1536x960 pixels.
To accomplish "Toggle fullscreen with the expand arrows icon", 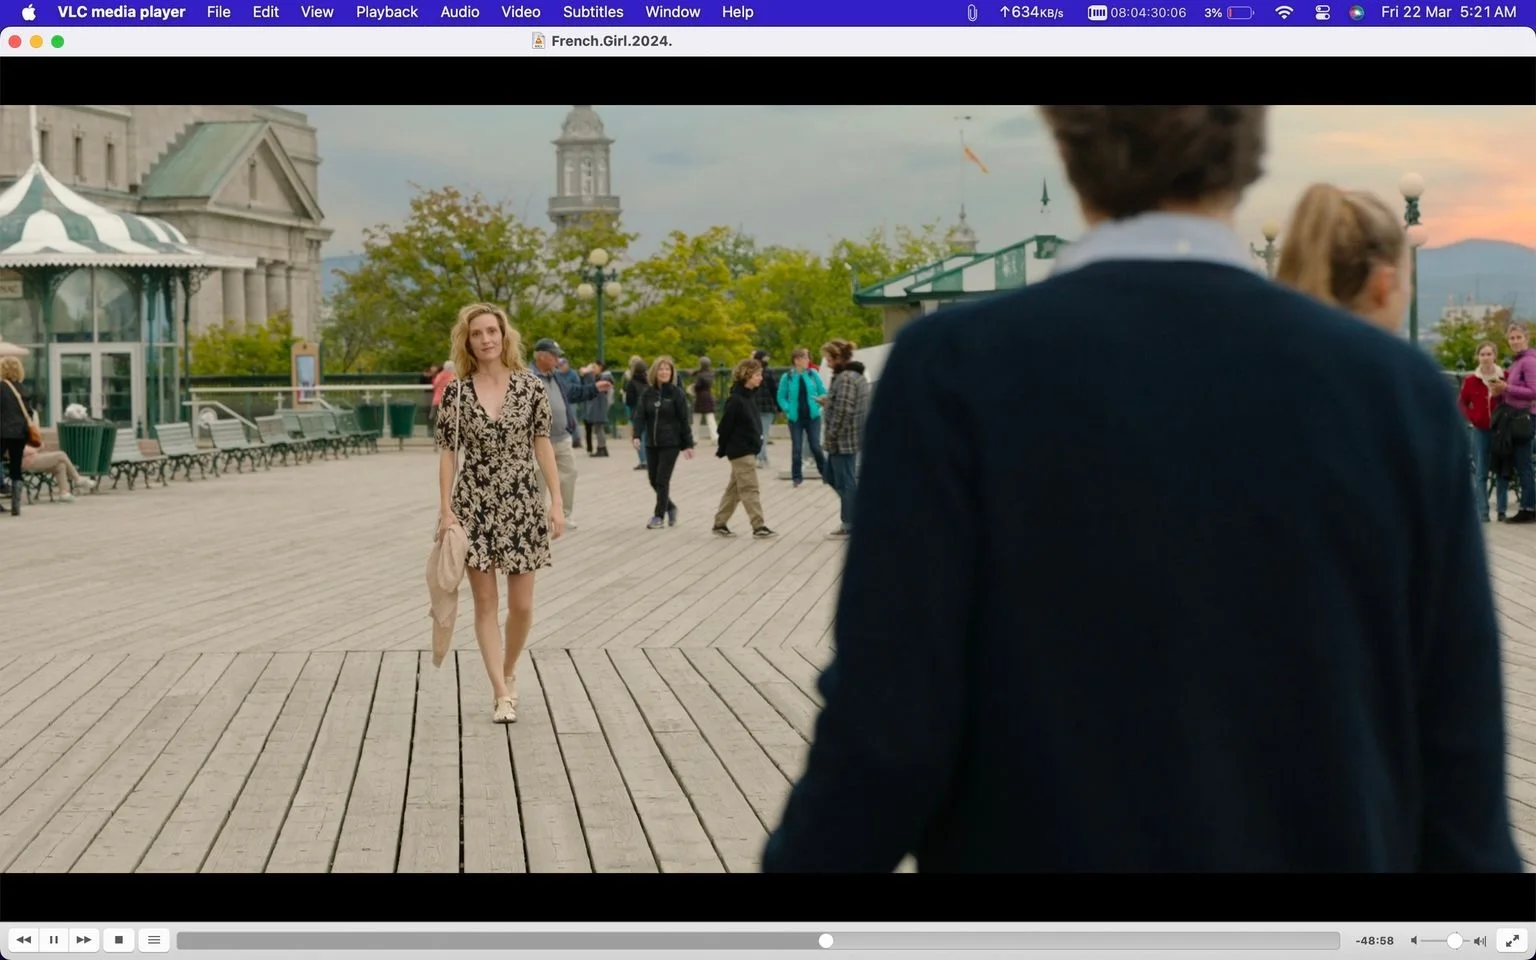I will pos(1513,940).
